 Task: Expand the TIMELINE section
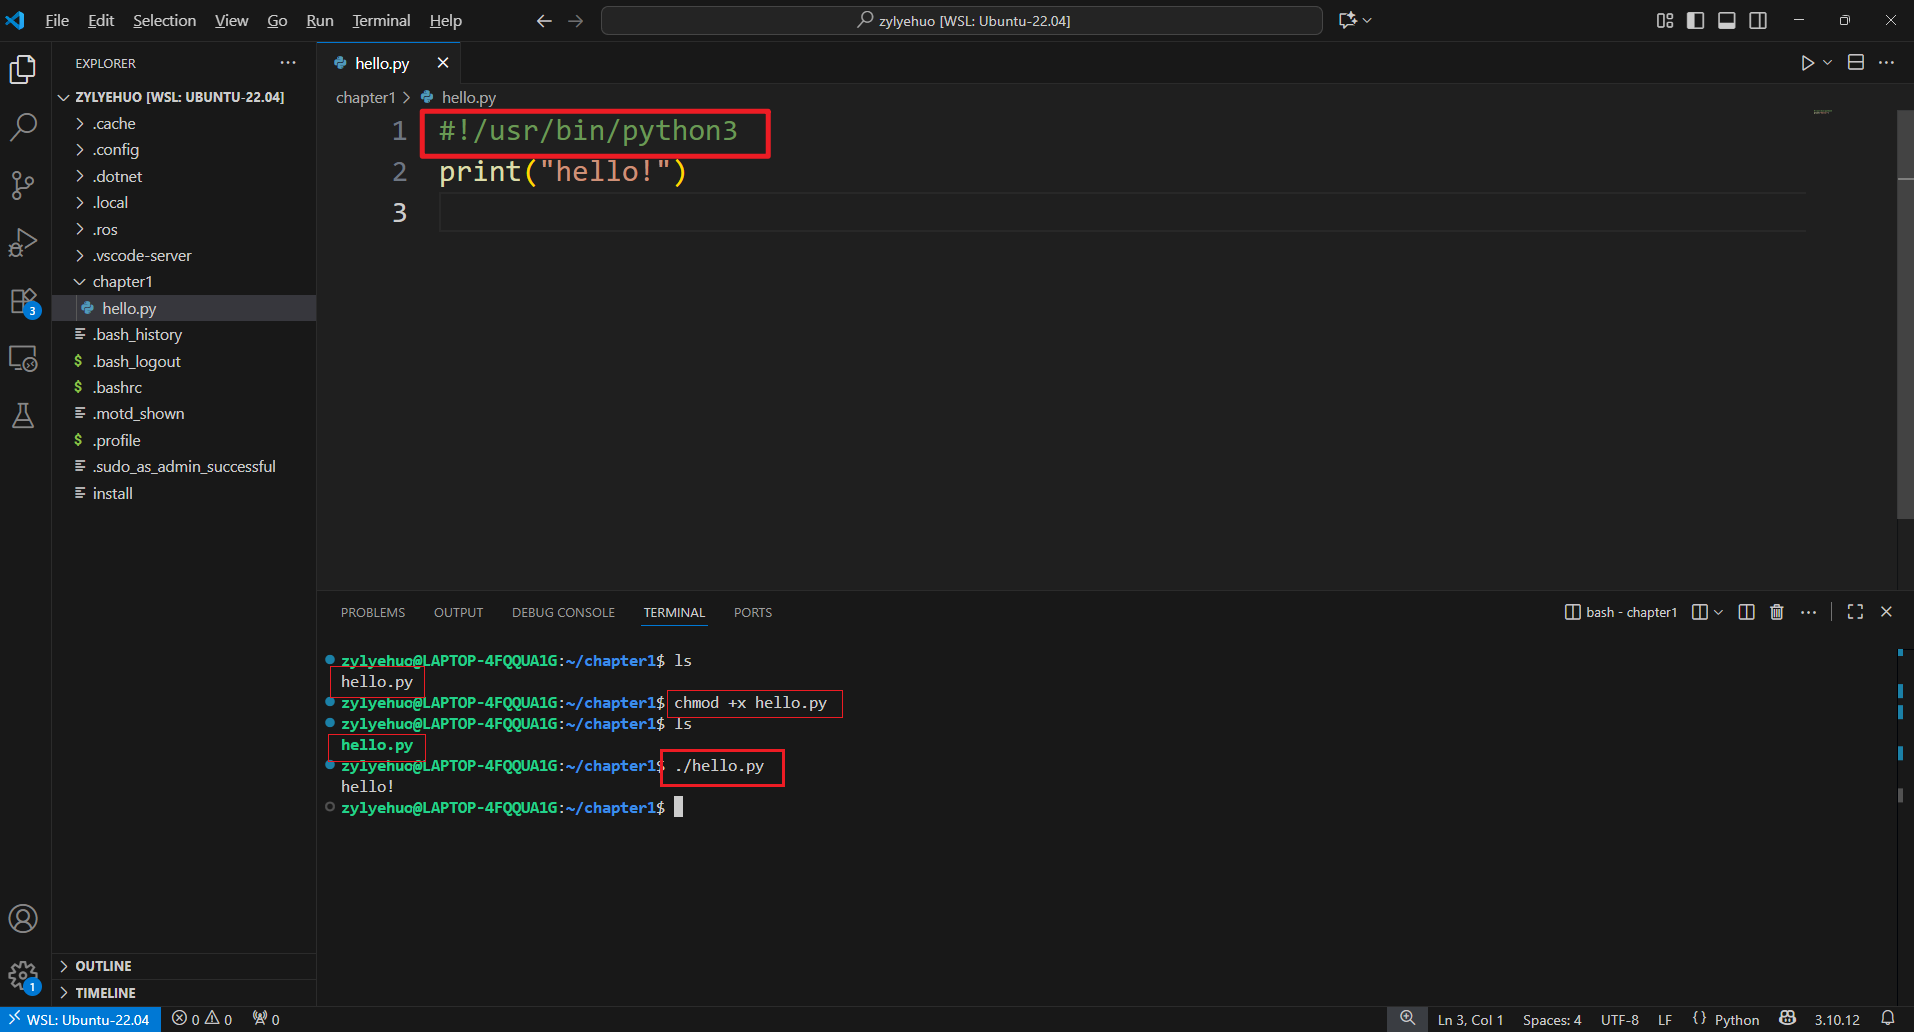[x=184, y=993]
